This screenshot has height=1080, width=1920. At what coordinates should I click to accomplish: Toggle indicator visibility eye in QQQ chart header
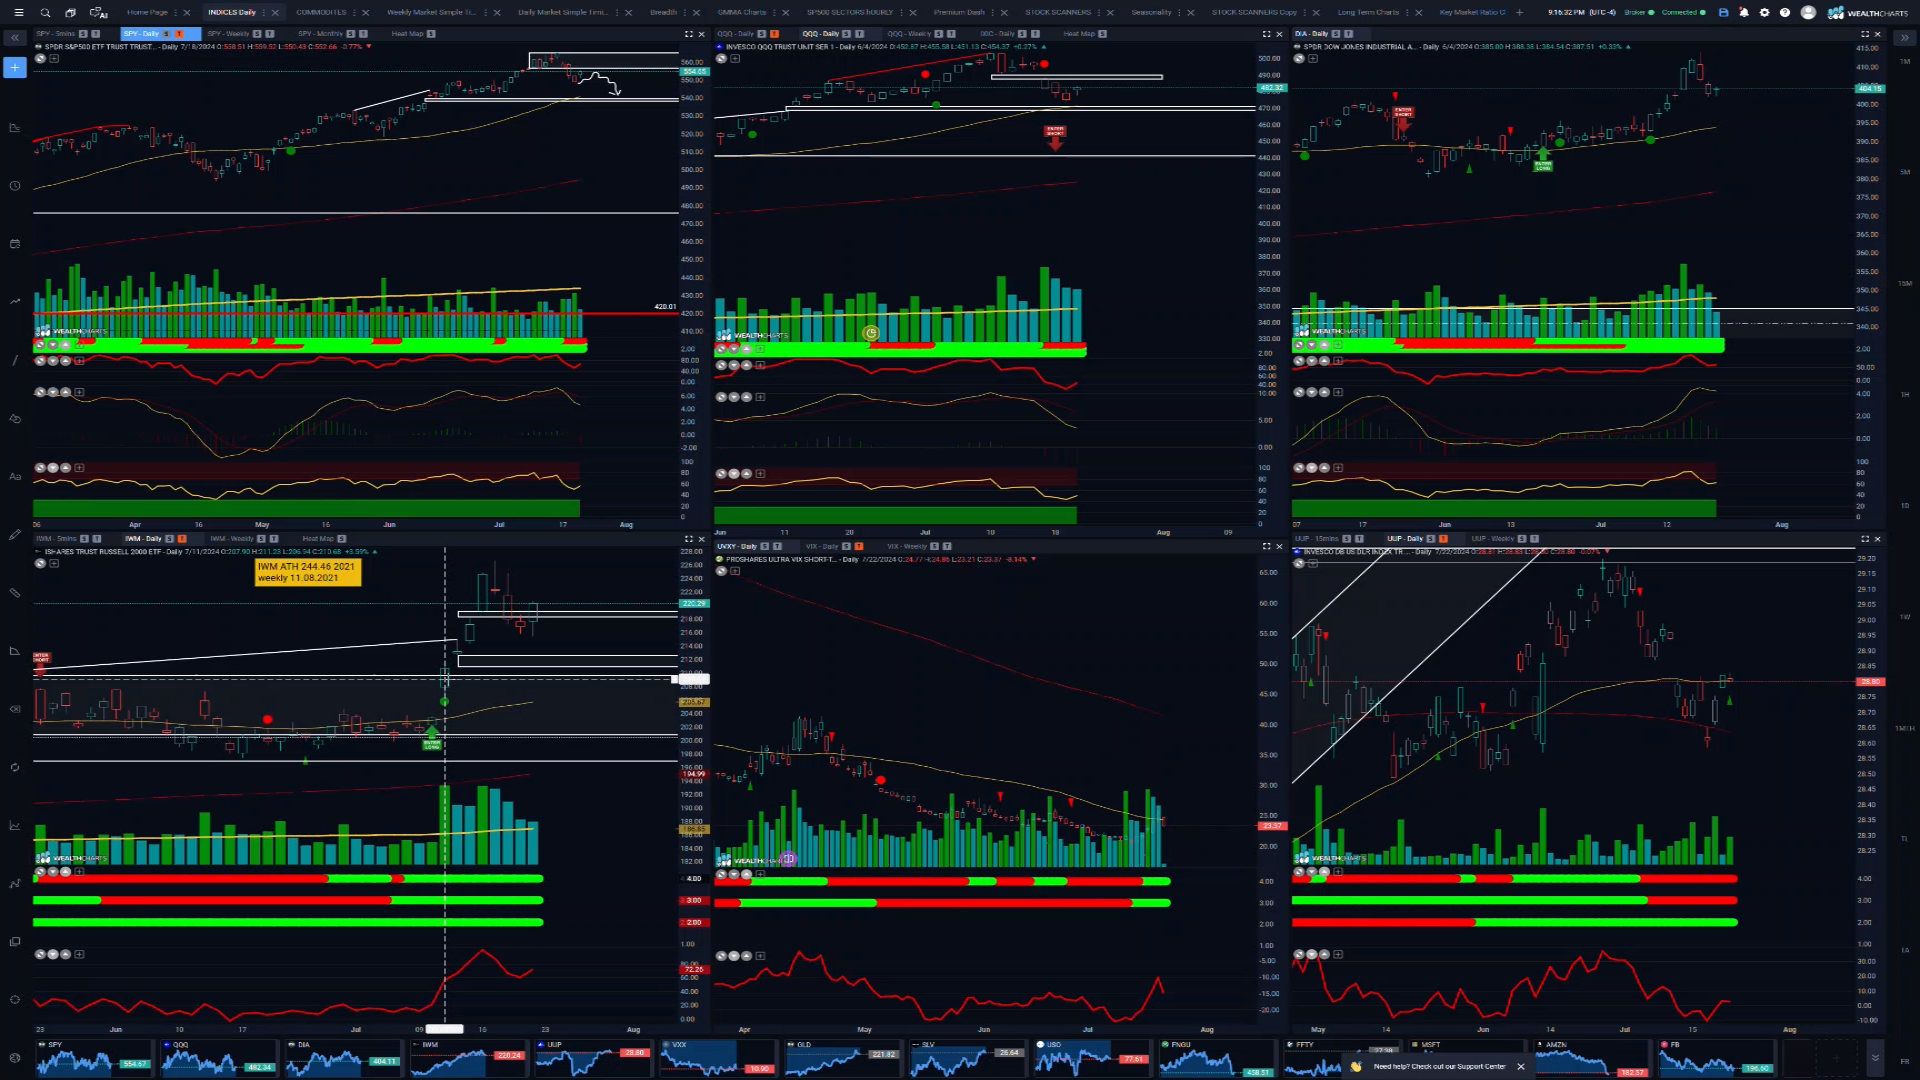tap(720, 58)
